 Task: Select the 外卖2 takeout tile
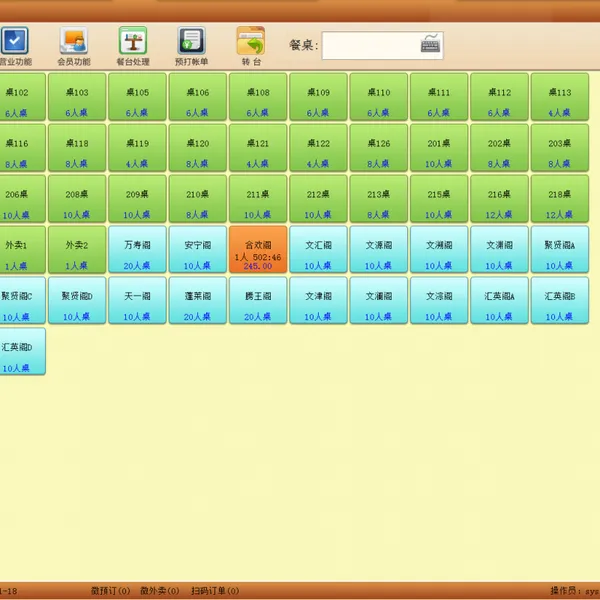(77, 249)
